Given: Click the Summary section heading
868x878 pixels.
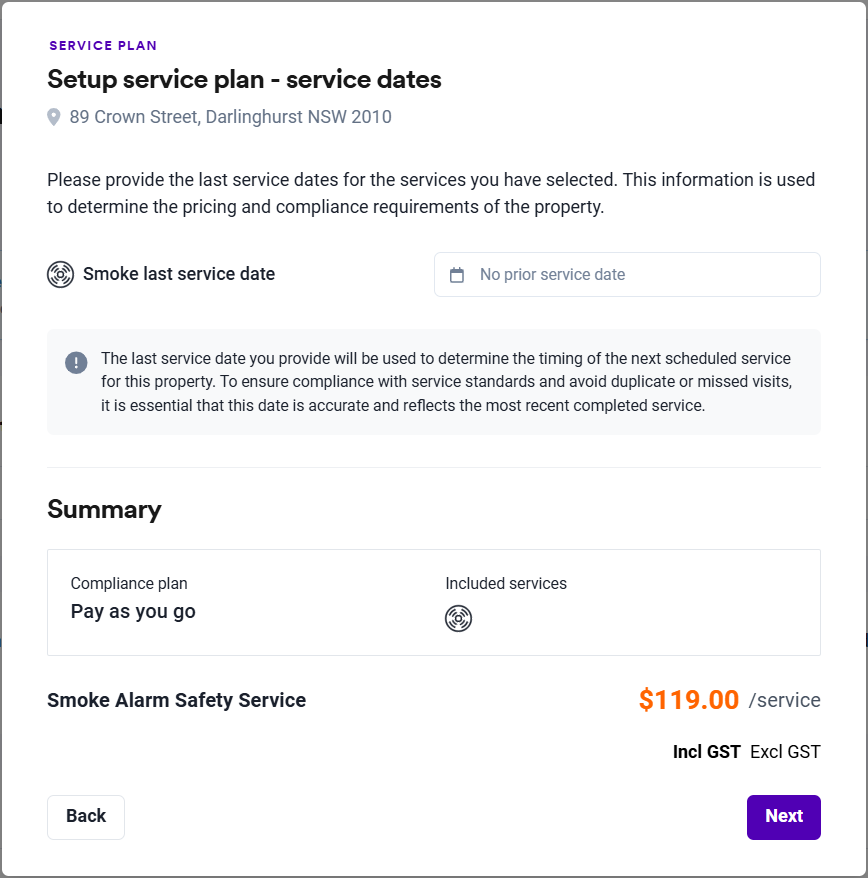Looking at the screenshot, I should pos(104,509).
